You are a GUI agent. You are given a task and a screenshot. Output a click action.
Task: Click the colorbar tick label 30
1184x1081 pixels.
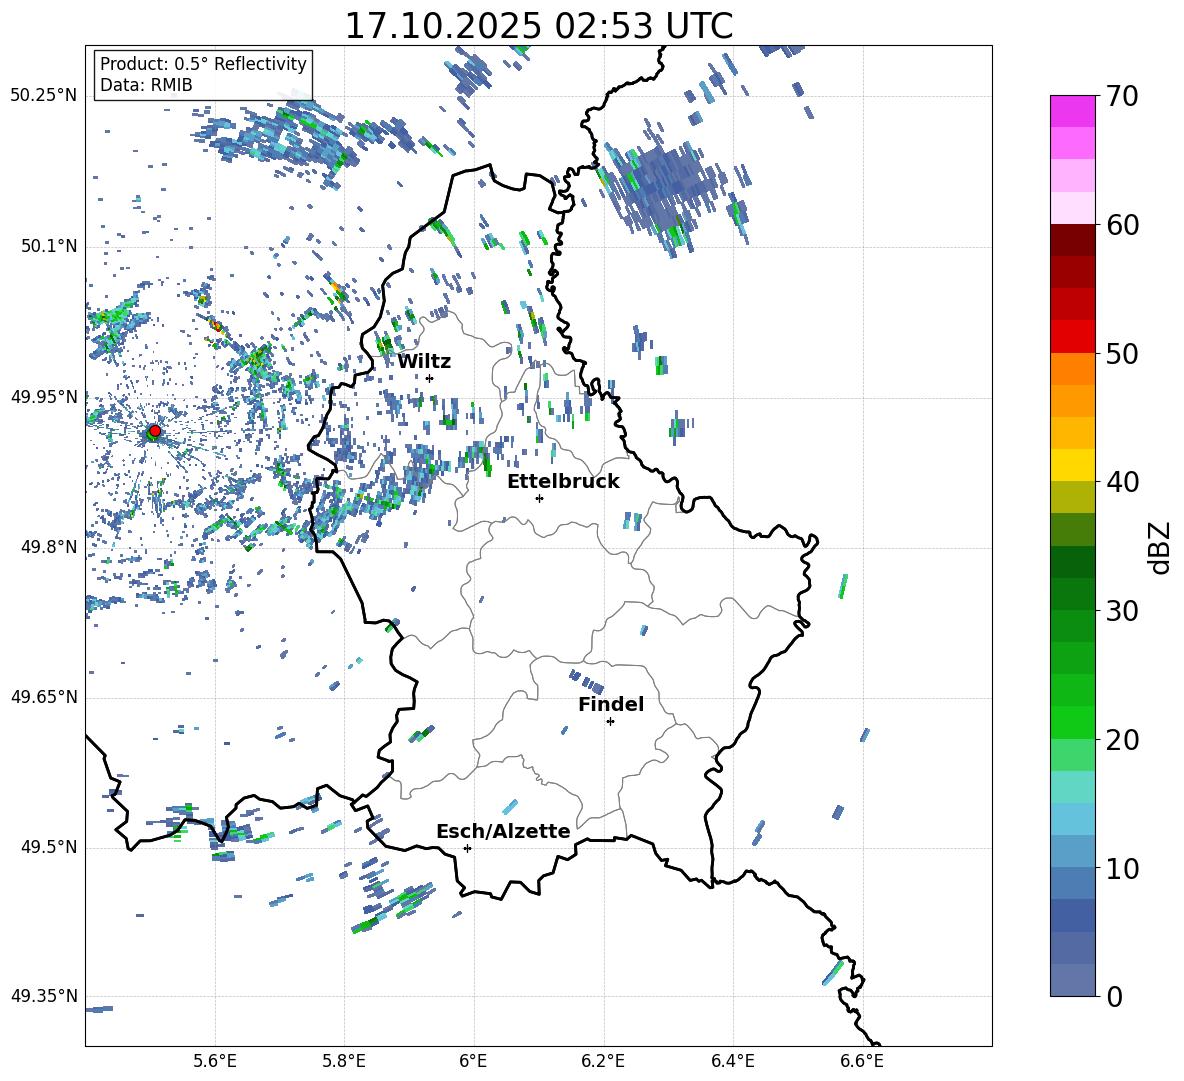coord(1122,611)
